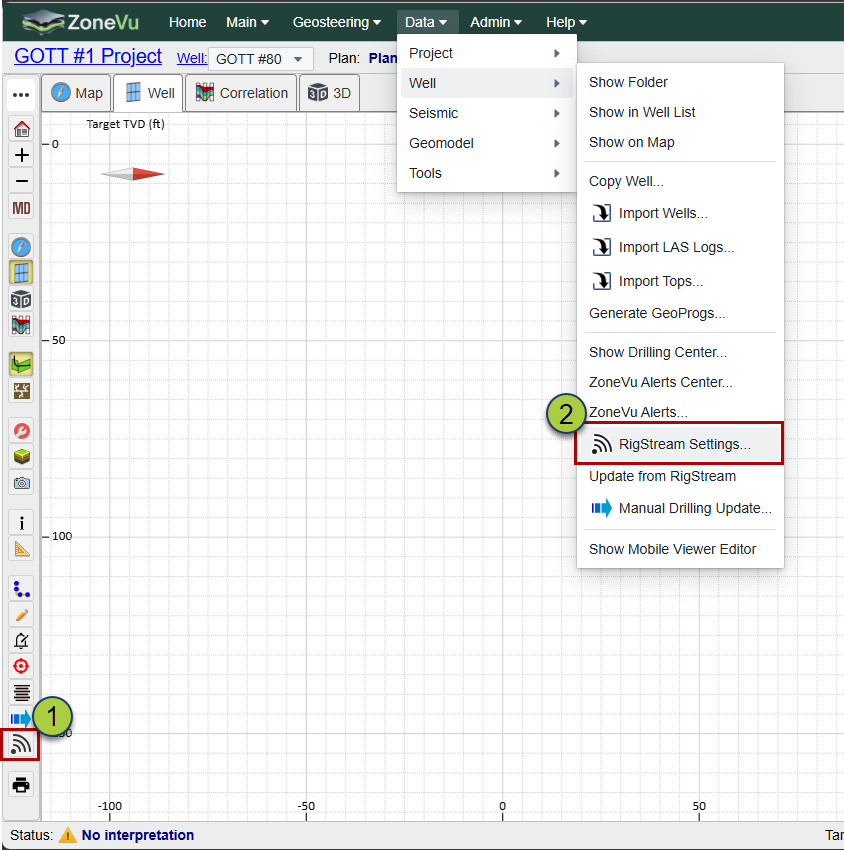
Task: Click the brown fault pattern icon
Action: click(21, 391)
